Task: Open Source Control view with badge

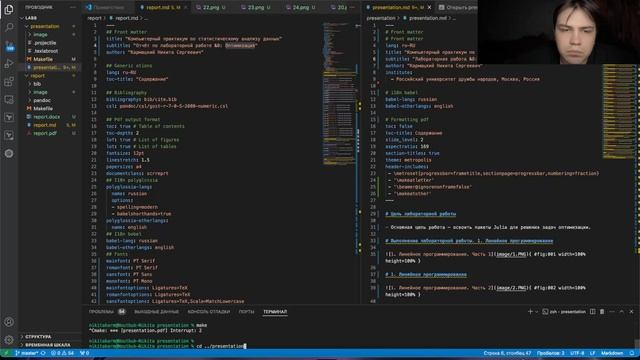Action: (x=9, y=46)
